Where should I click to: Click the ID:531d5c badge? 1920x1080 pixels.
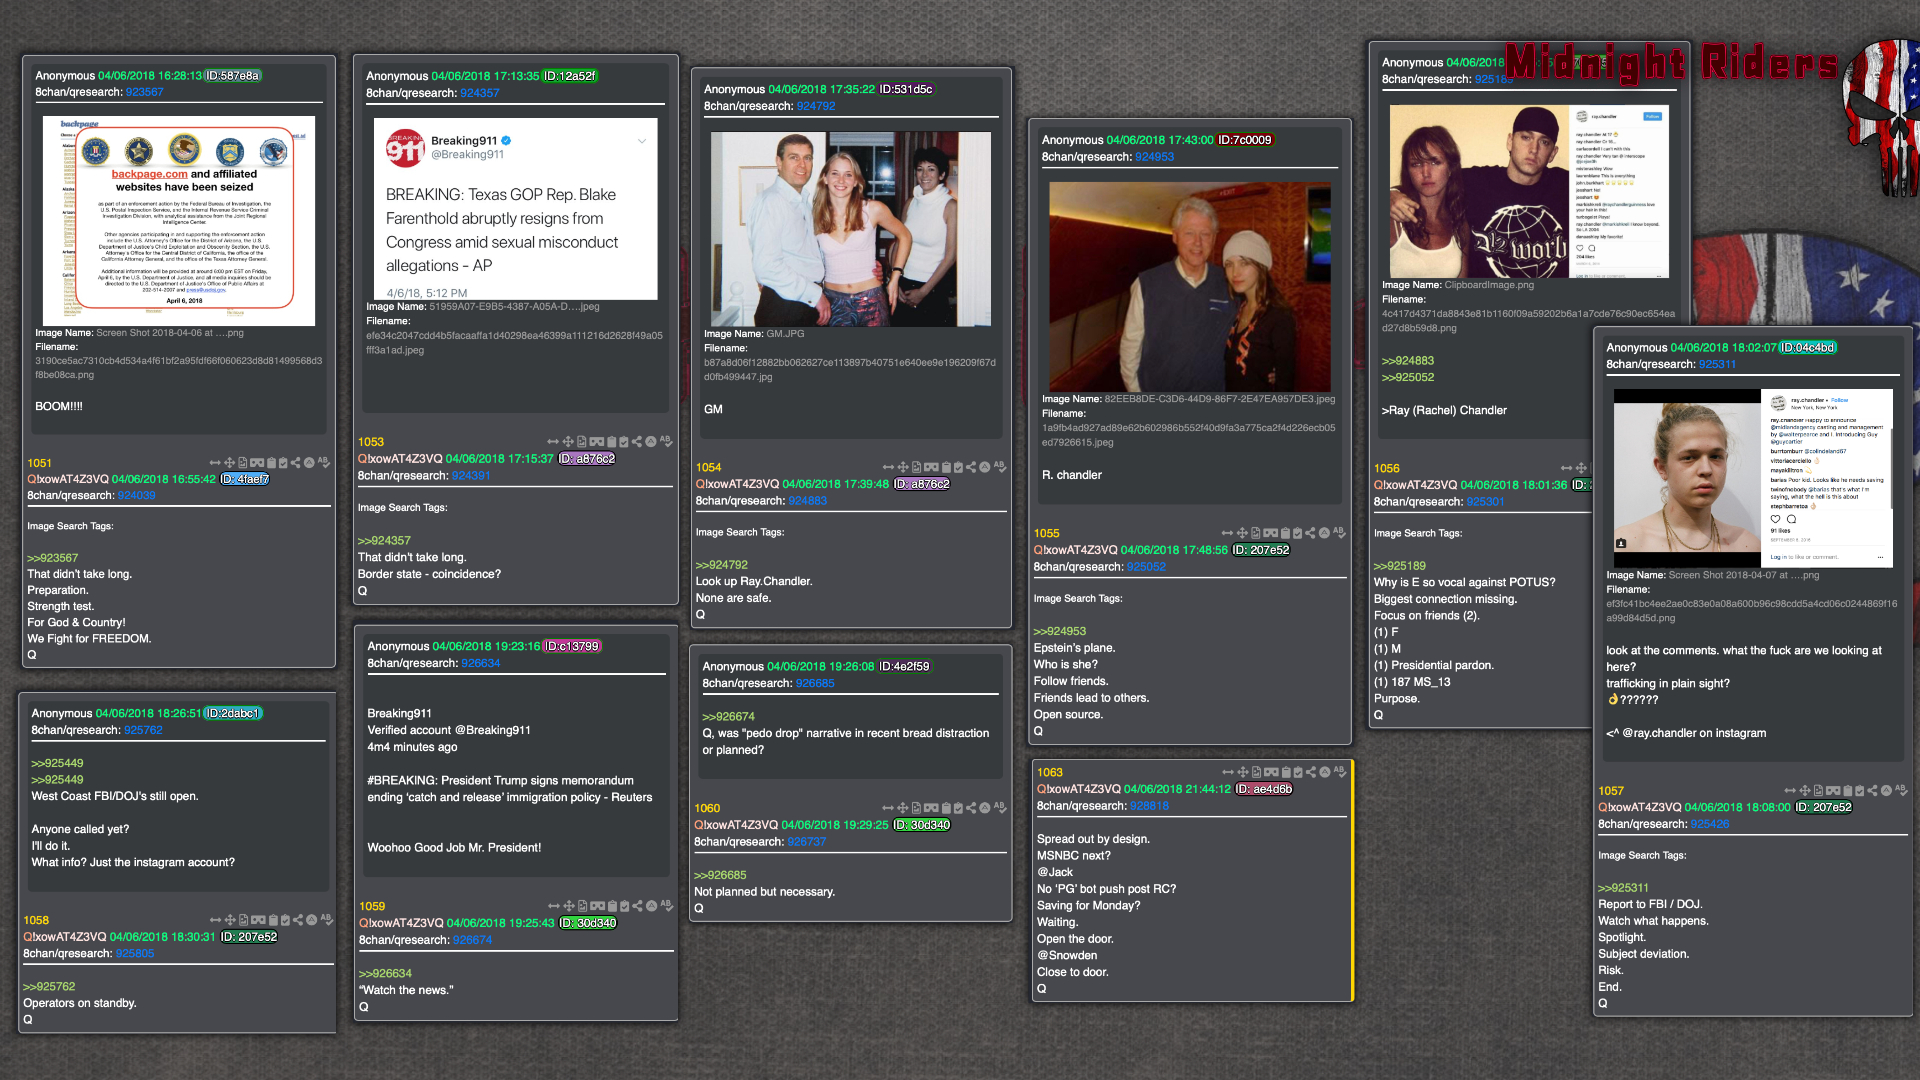[x=906, y=89]
